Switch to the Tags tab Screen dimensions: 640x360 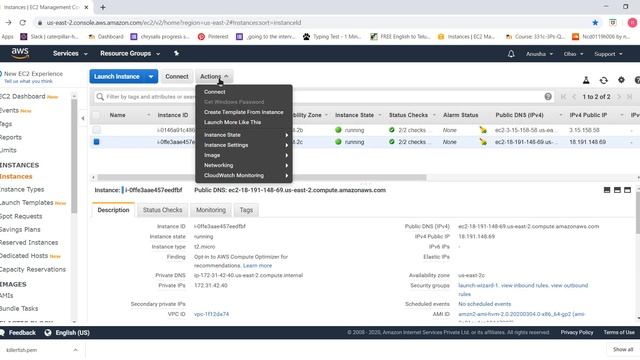(x=246, y=210)
